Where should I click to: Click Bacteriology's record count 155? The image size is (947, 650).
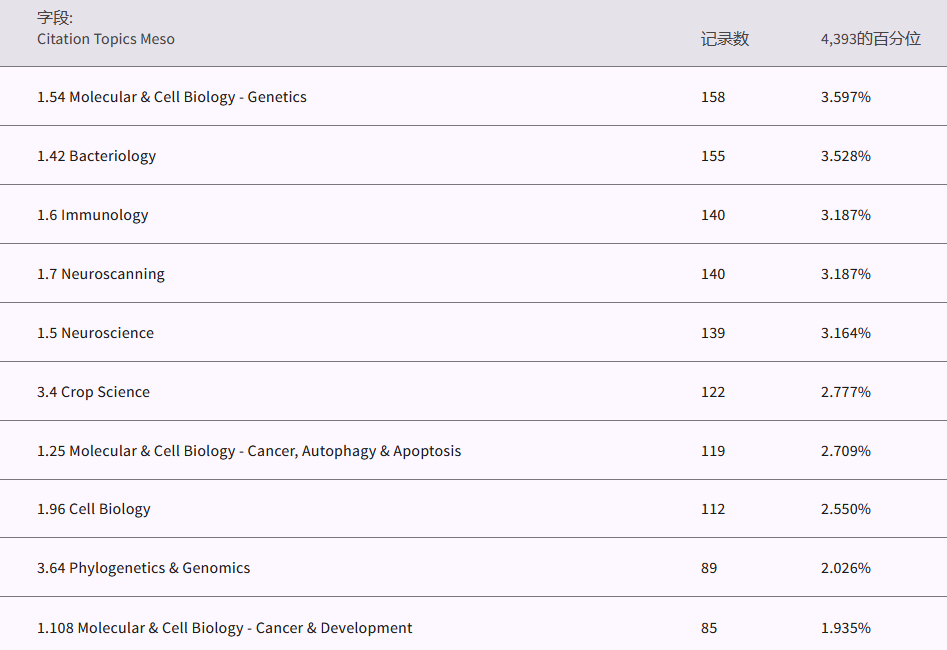713,156
